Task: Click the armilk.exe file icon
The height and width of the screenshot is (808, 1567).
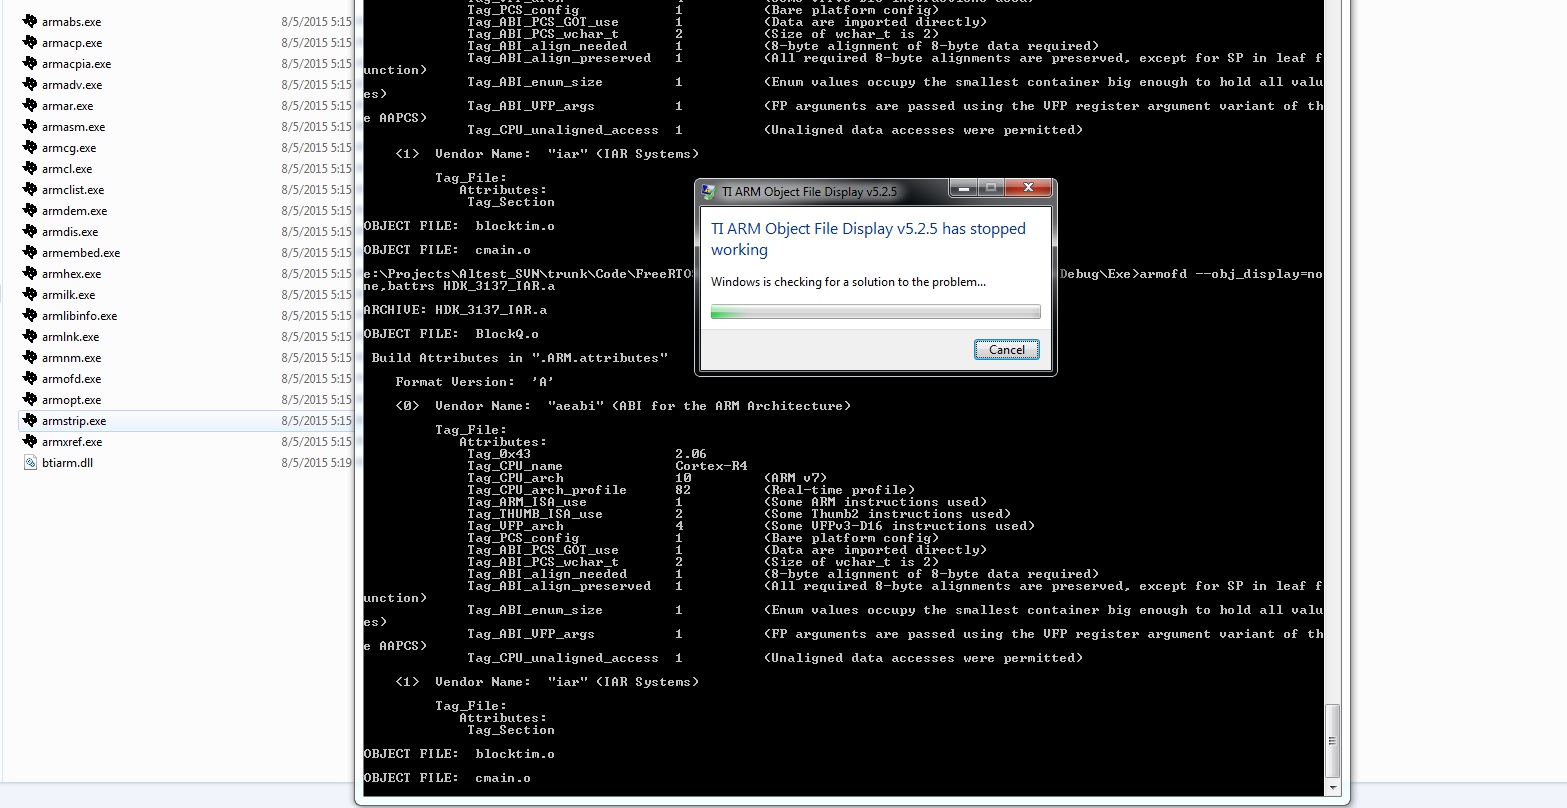Action: 31,295
